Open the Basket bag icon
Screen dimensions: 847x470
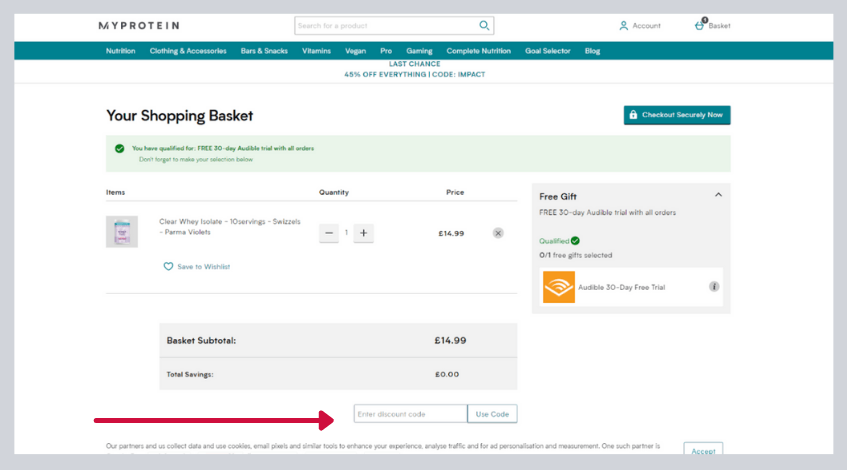[x=700, y=25]
